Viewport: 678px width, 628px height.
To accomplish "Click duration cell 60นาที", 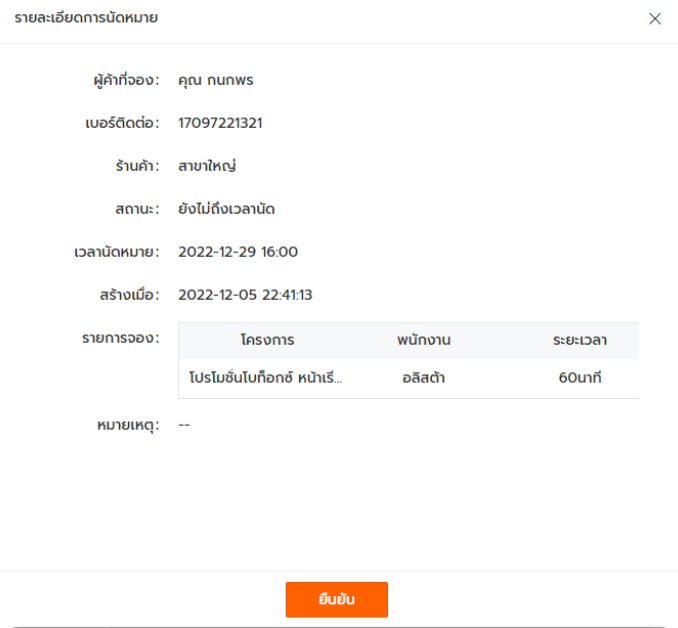I will pos(579,378).
